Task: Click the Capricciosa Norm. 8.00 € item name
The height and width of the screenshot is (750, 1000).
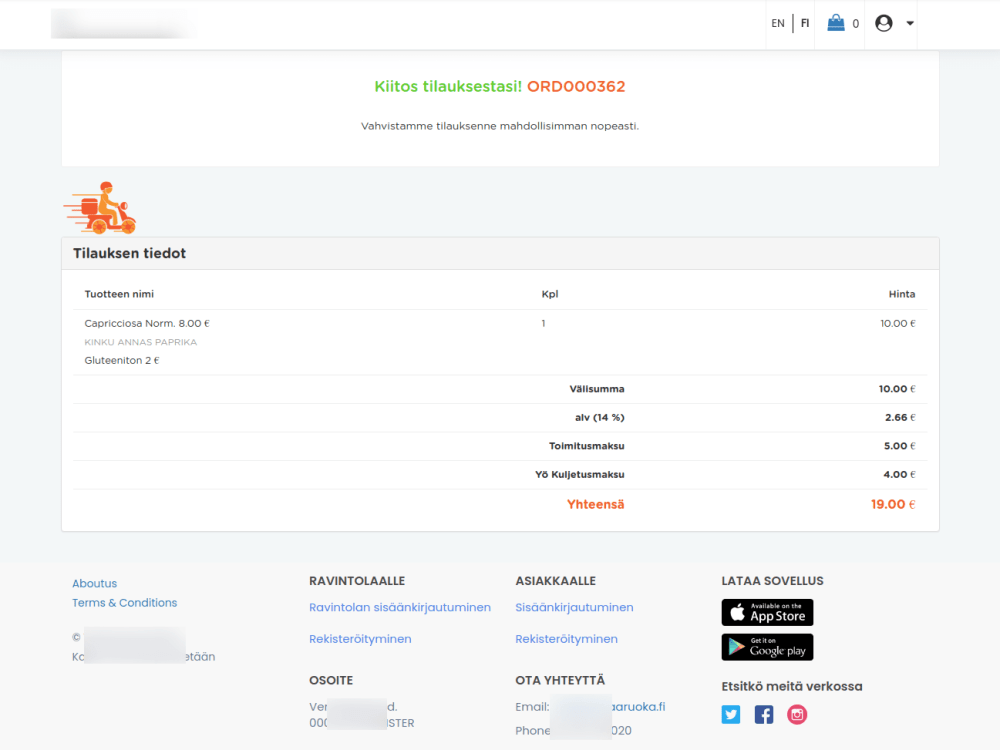Action: pyautogui.click(x=147, y=323)
